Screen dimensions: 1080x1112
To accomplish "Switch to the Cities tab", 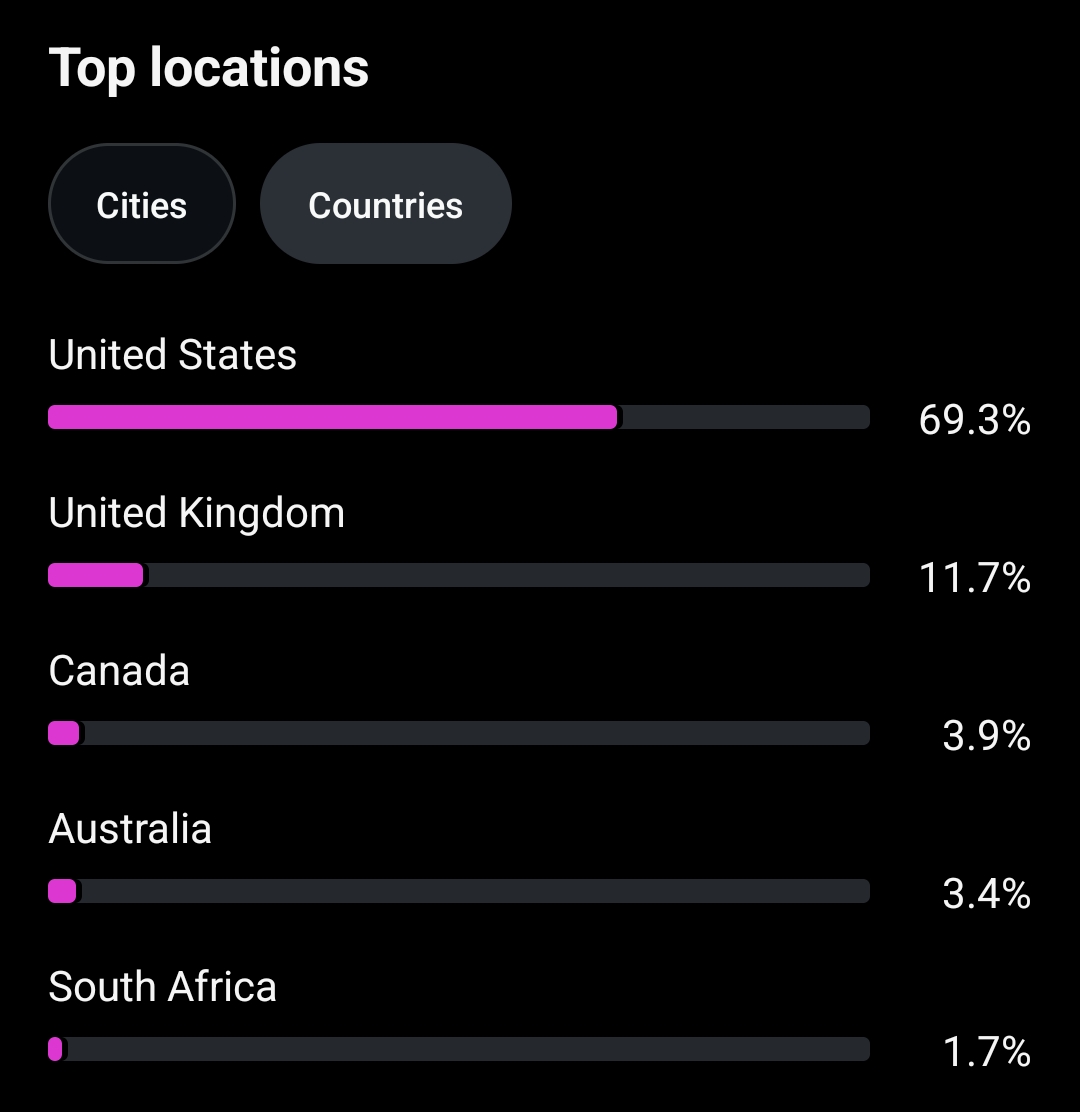I will pyautogui.click(x=141, y=205).
